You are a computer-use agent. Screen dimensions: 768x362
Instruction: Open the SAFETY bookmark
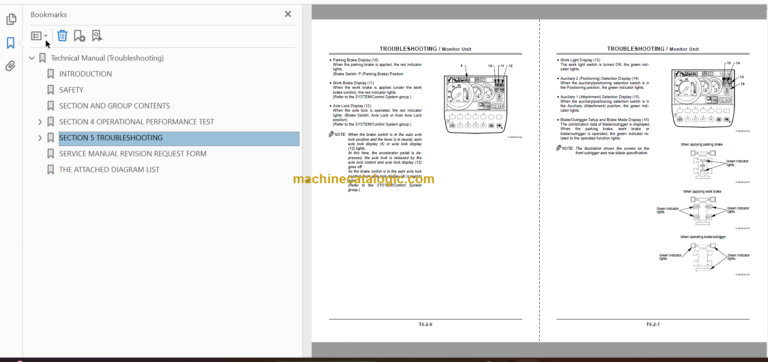click(71, 90)
